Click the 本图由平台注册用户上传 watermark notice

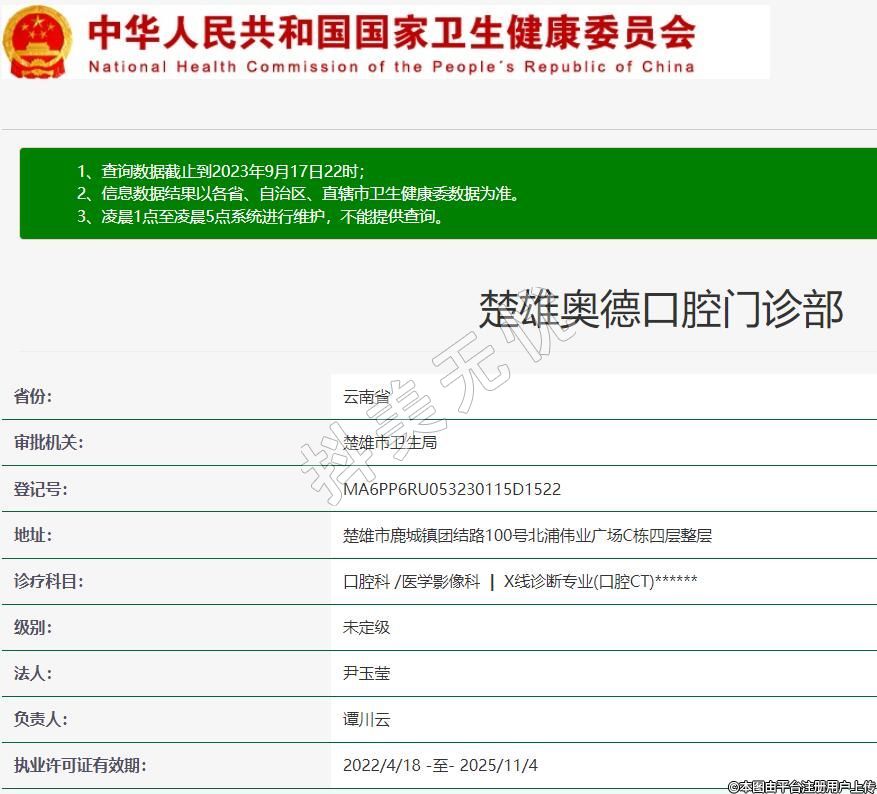coord(801,786)
